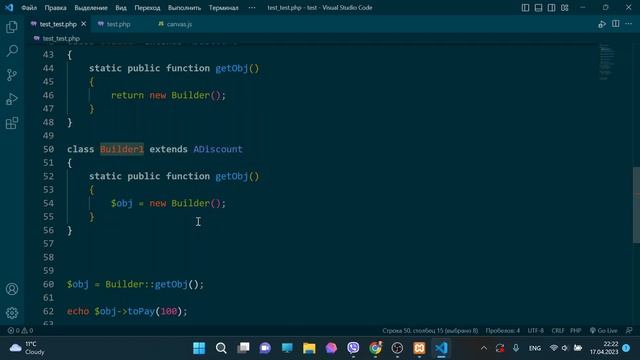Open the Explorer view in activity bar
The image size is (640, 360).
pyautogui.click(x=12, y=27)
